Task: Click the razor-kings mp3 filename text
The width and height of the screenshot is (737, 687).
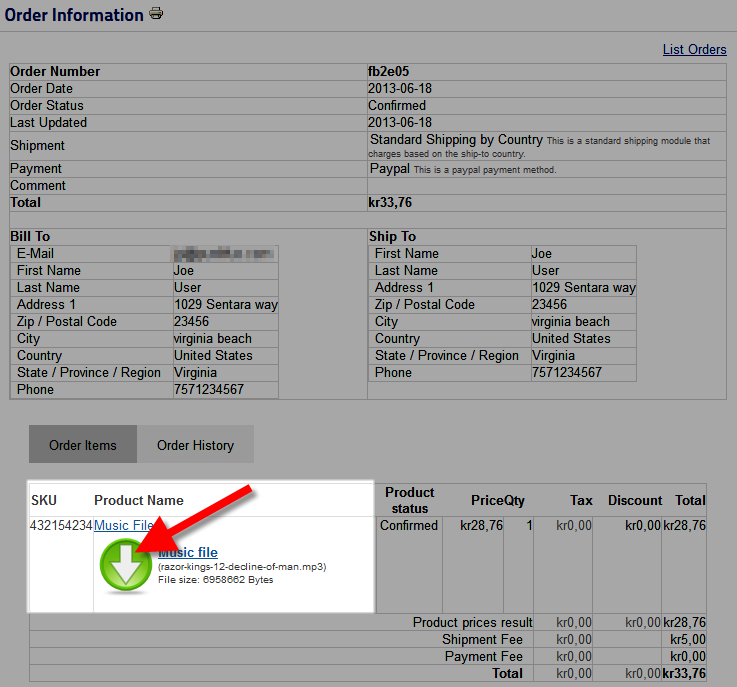Action: point(241,567)
